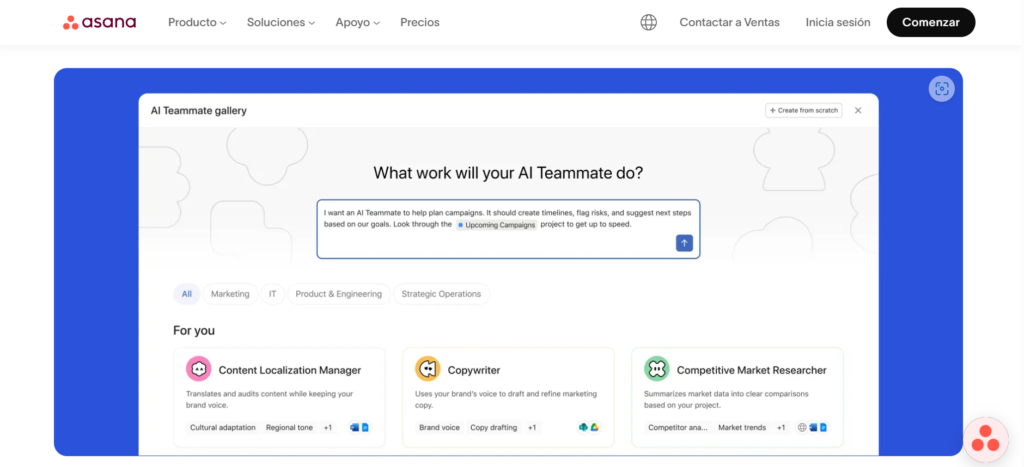The width and height of the screenshot is (1024, 467).
Task: Click +1 tag on Competitive Market Researcher card
Action: tap(781, 428)
